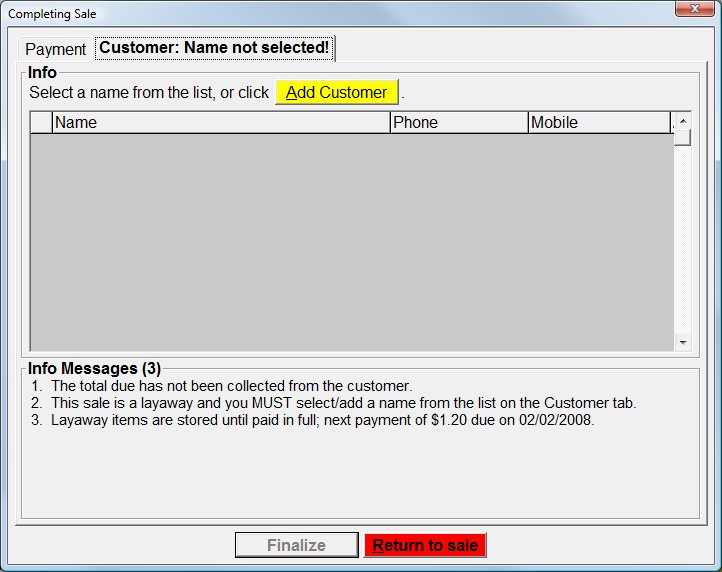Click the yellow Add Customer button

337,93
